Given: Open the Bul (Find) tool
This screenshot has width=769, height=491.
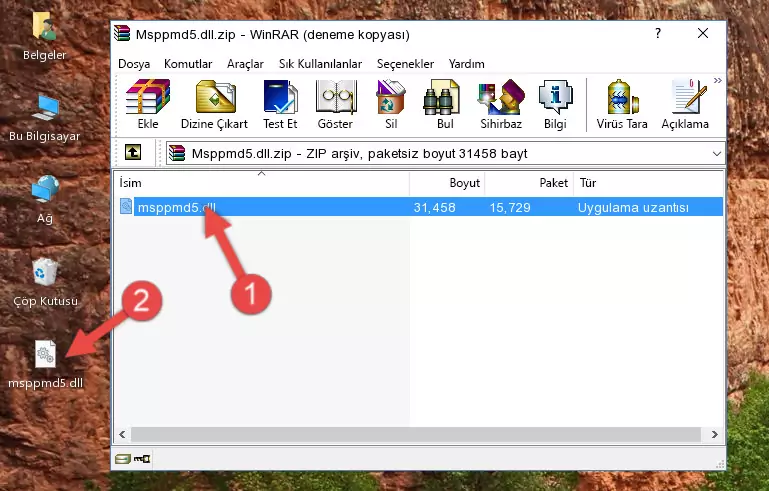Looking at the screenshot, I should point(445,104).
